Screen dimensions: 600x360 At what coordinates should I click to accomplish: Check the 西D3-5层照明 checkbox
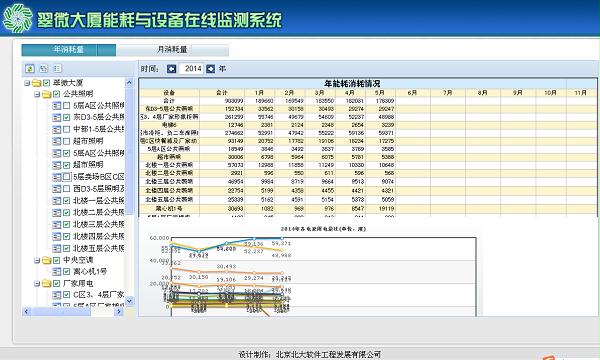coord(67,189)
